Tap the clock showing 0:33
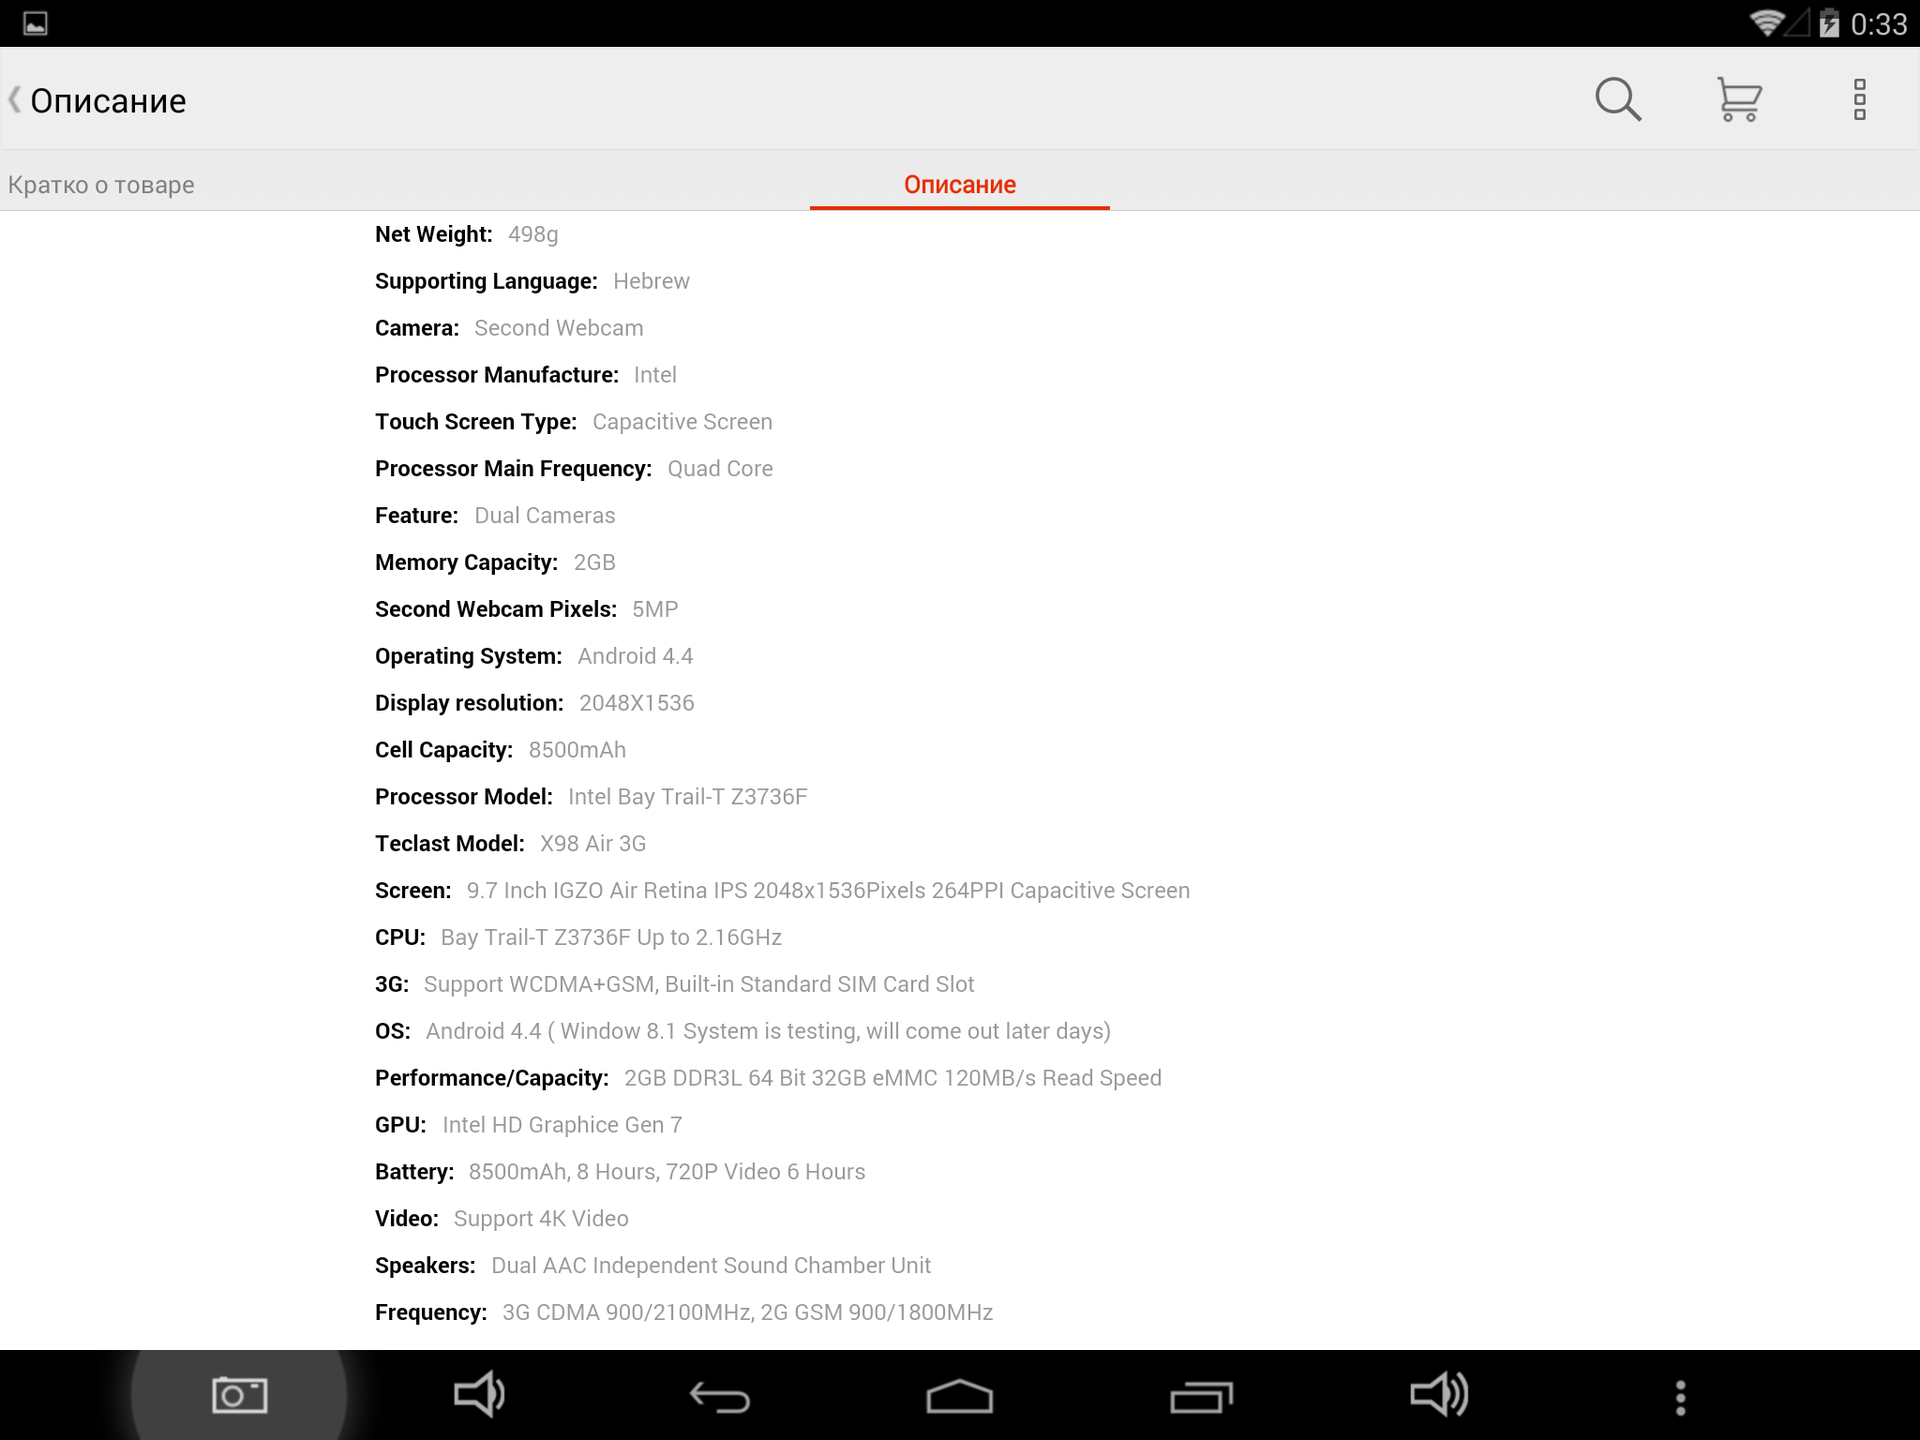 pyautogui.click(x=1878, y=24)
